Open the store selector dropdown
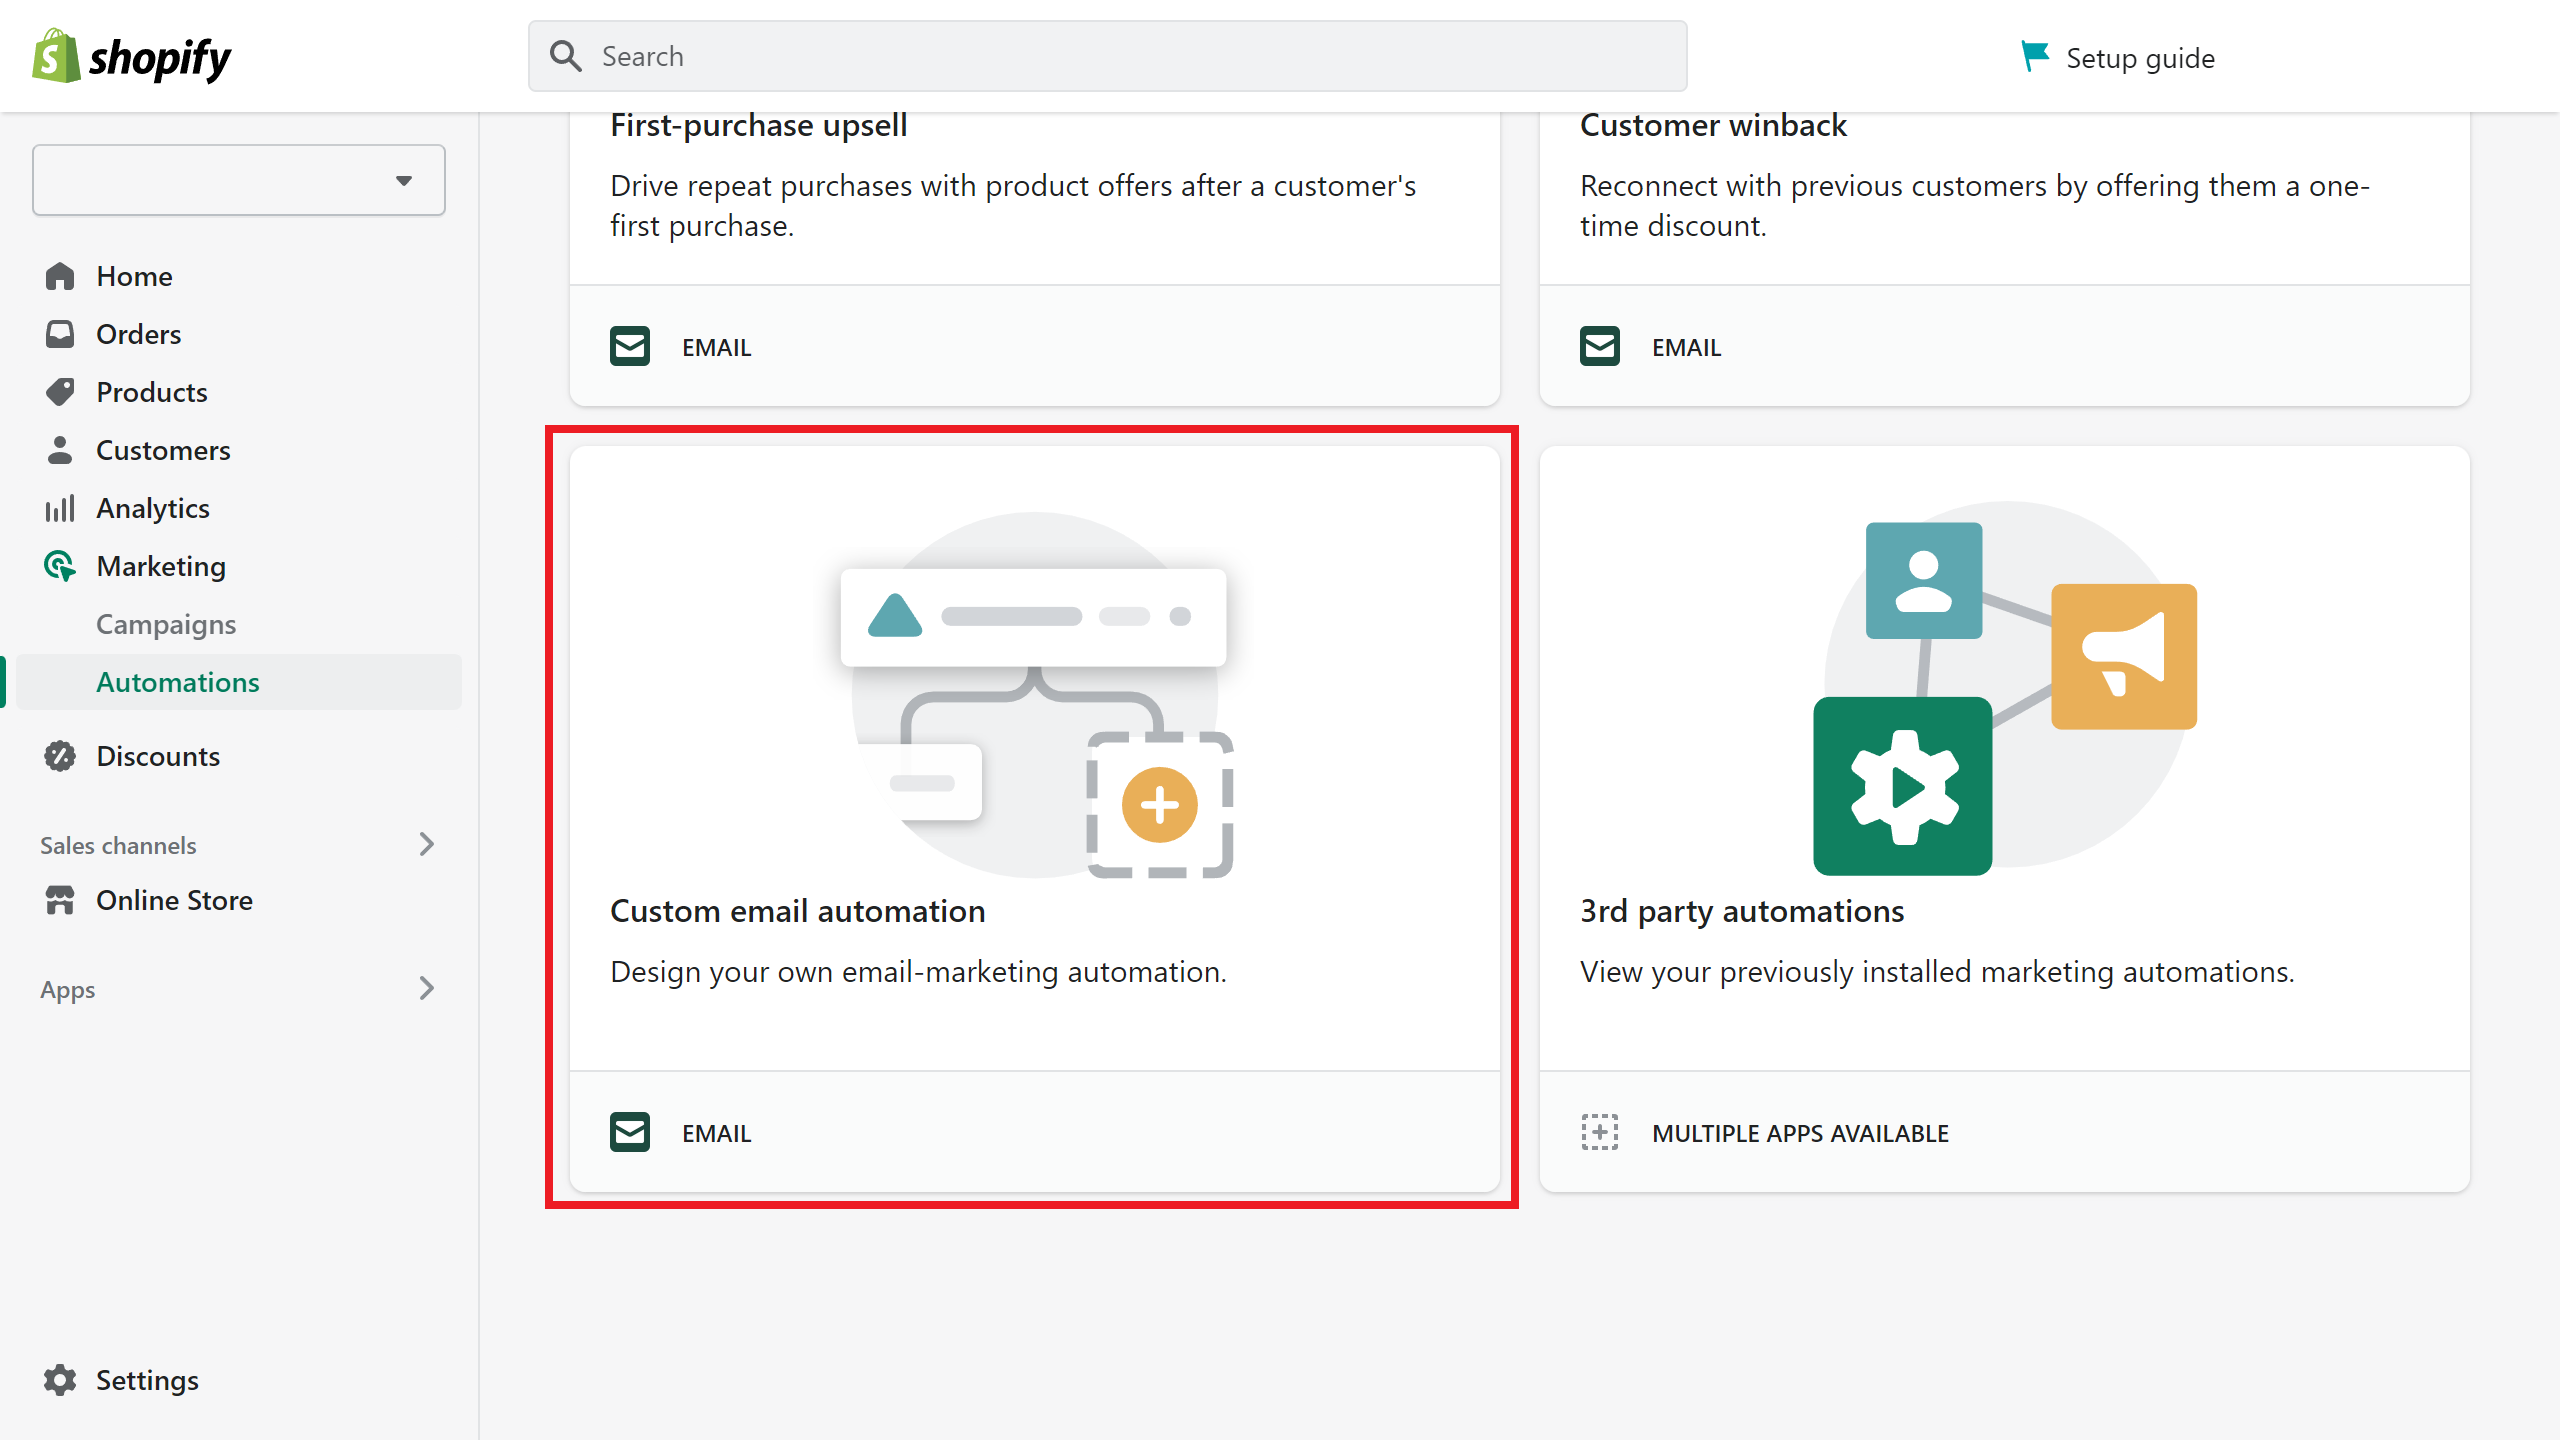Image resolution: width=2560 pixels, height=1440 pixels. click(239, 180)
